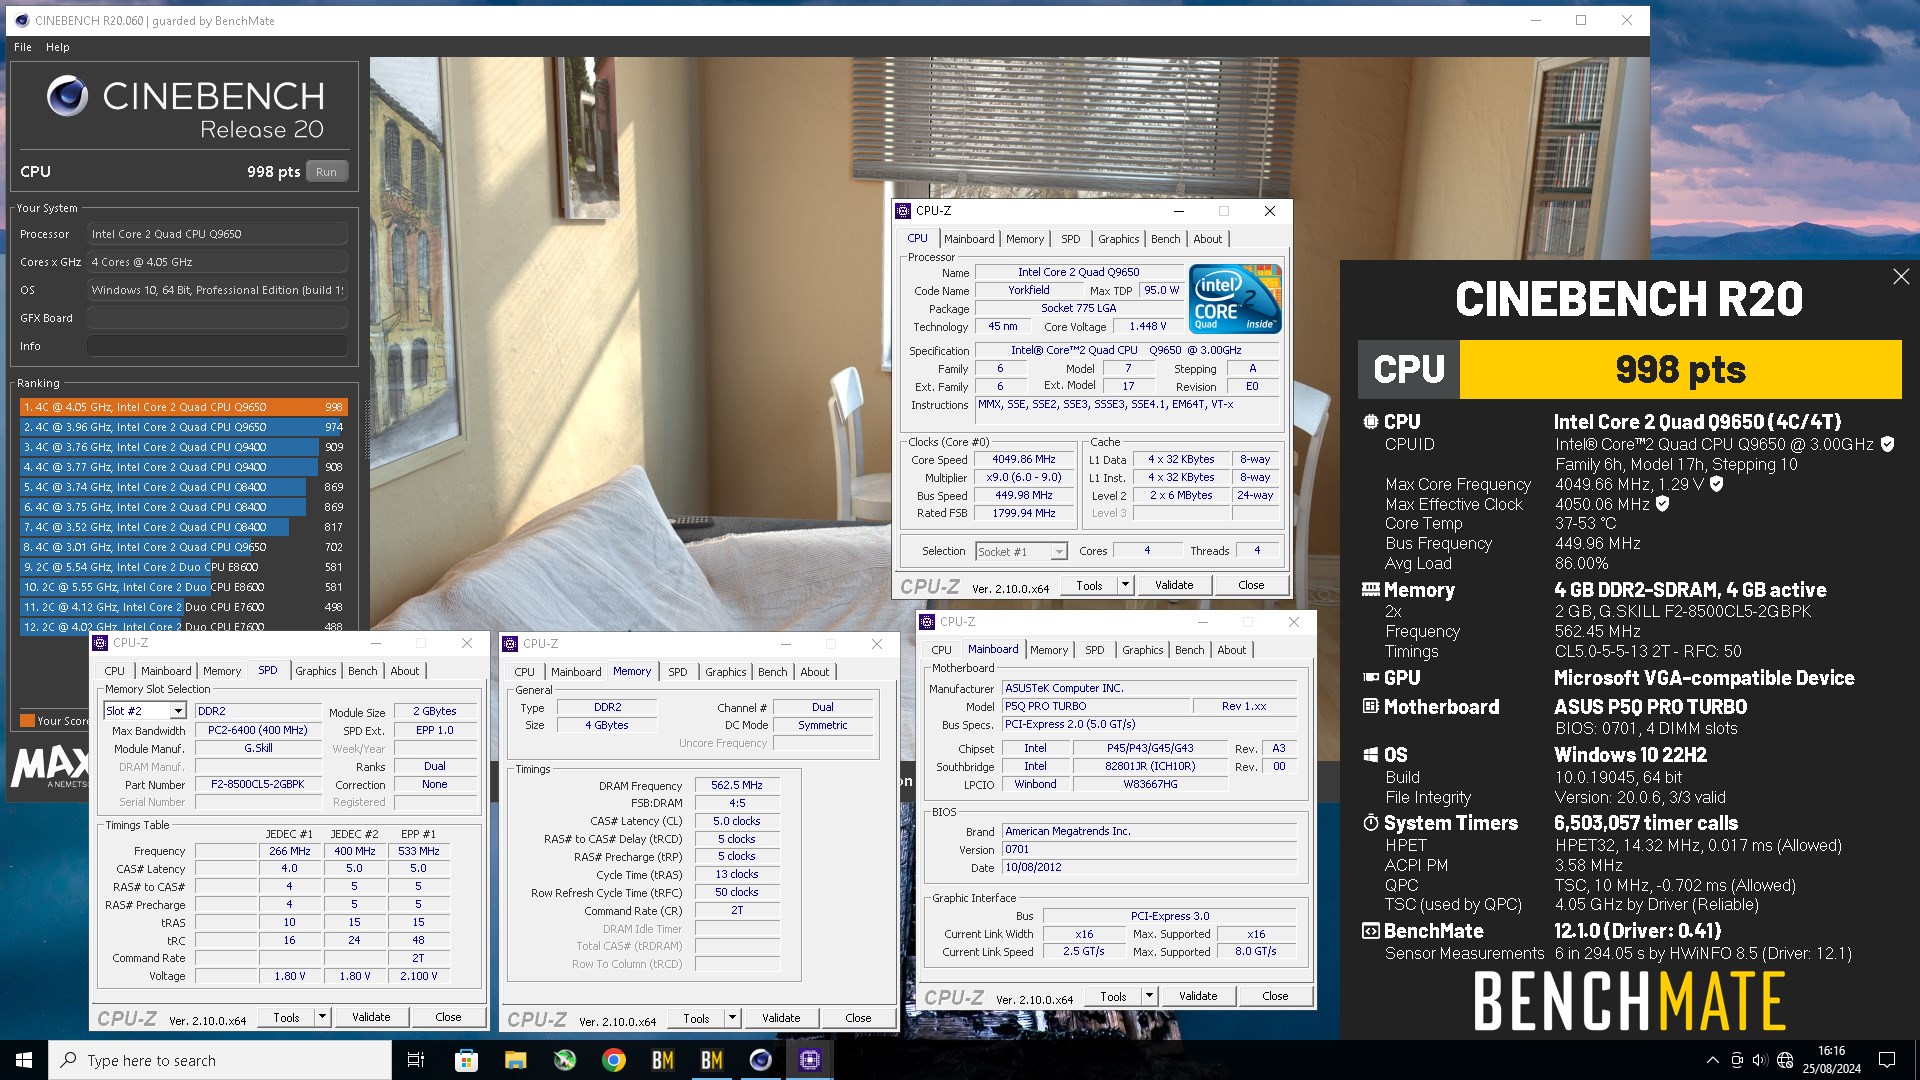The height and width of the screenshot is (1080, 1920).
Task: Open Graphics tab in CPU-Z SPD window
Action: pyautogui.click(x=316, y=671)
